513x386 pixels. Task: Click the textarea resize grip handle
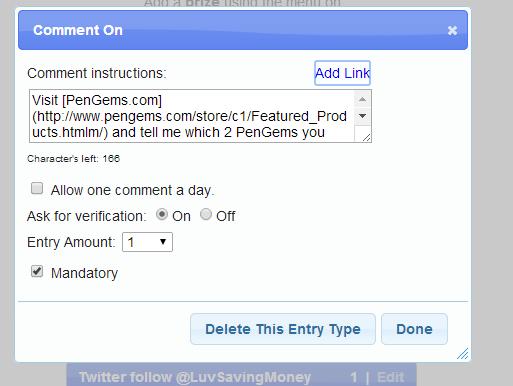pyautogui.click(x=366, y=137)
